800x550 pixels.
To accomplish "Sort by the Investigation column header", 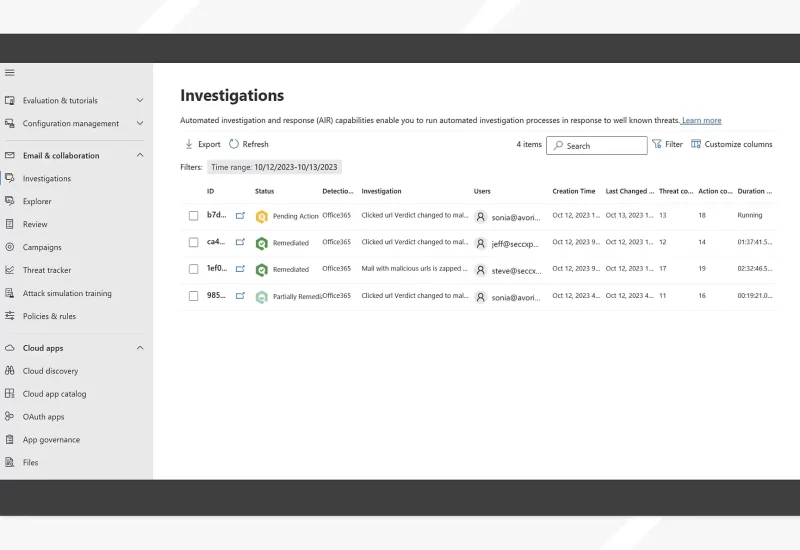I will click(381, 191).
